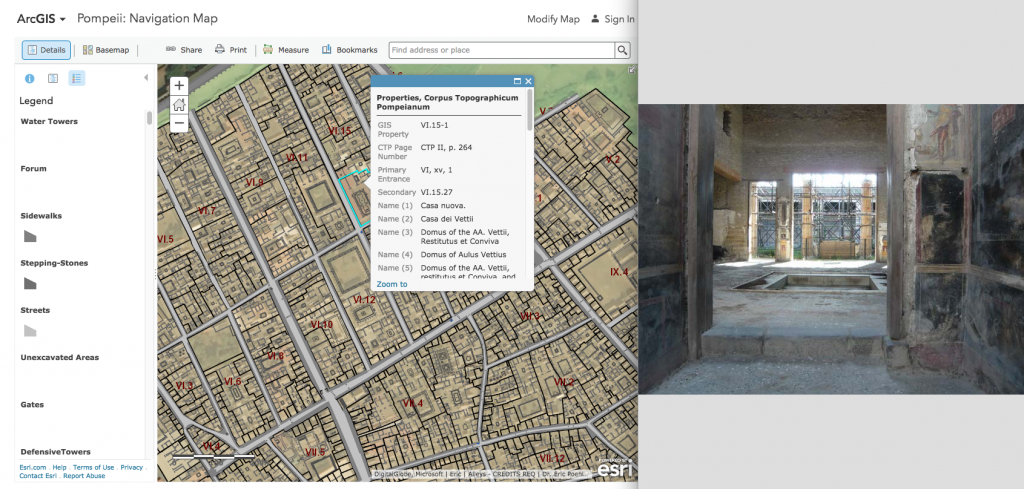
Task: Click the Streets legend swatch
Action: pyautogui.click(x=30, y=330)
